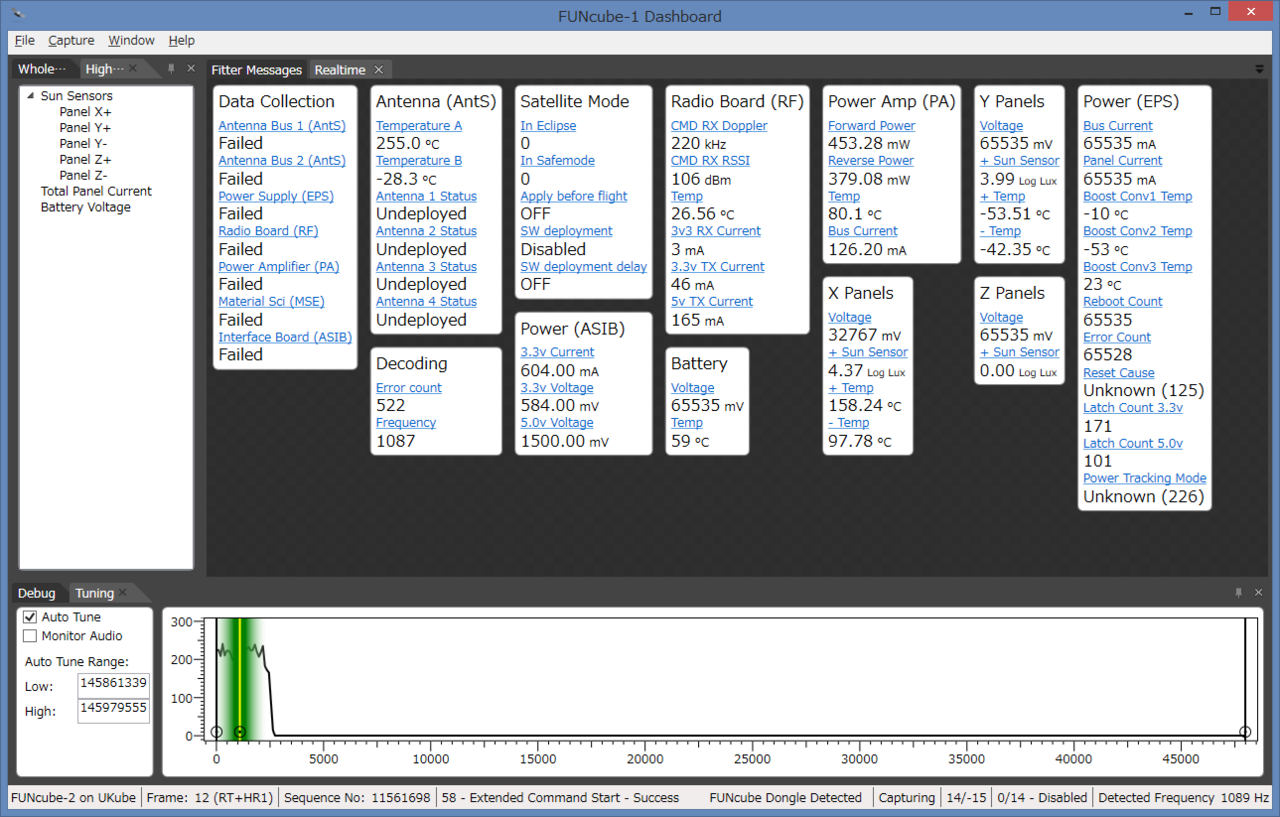Close the Realtime tab

(379, 70)
